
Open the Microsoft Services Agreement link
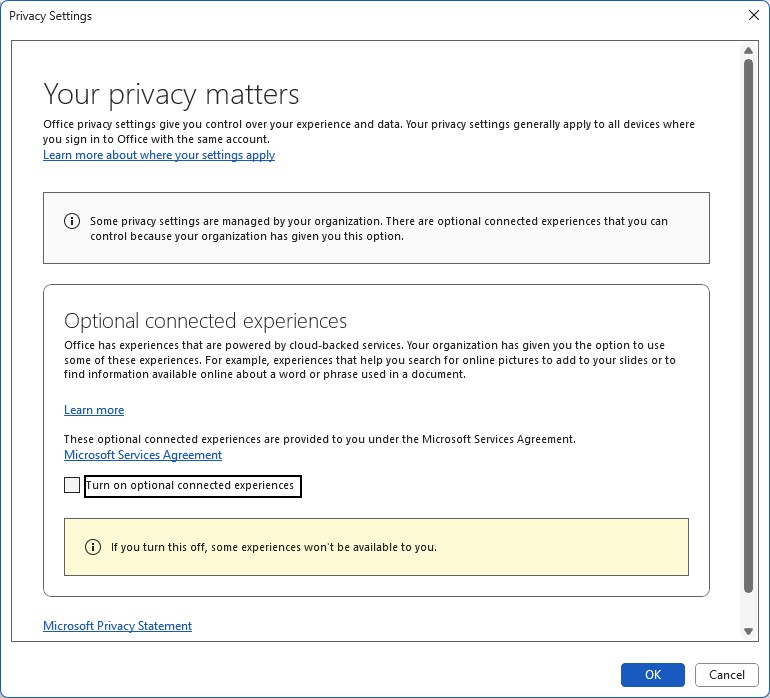[x=143, y=455]
